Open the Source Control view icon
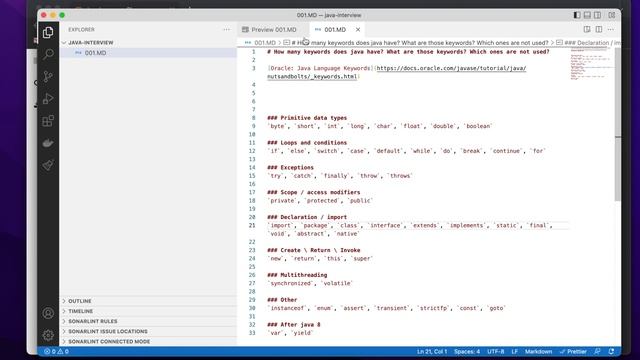The image size is (640, 360). pyautogui.click(x=48, y=76)
